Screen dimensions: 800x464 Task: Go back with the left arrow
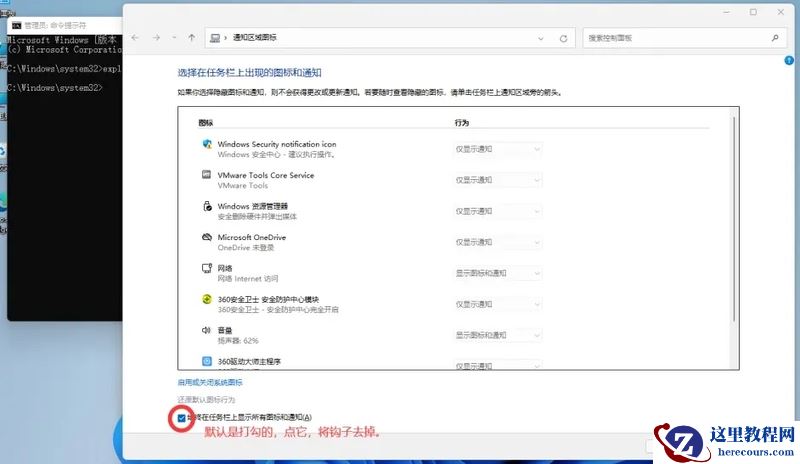pos(135,38)
